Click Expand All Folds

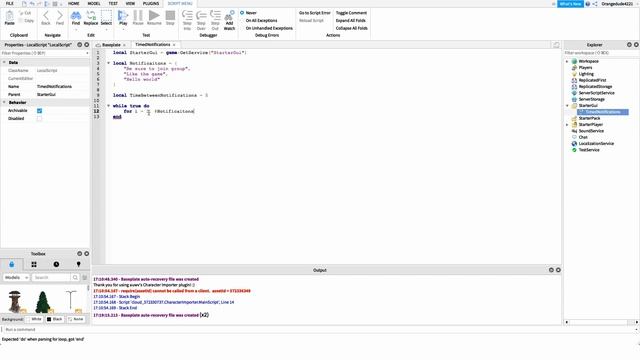[x=351, y=20]
